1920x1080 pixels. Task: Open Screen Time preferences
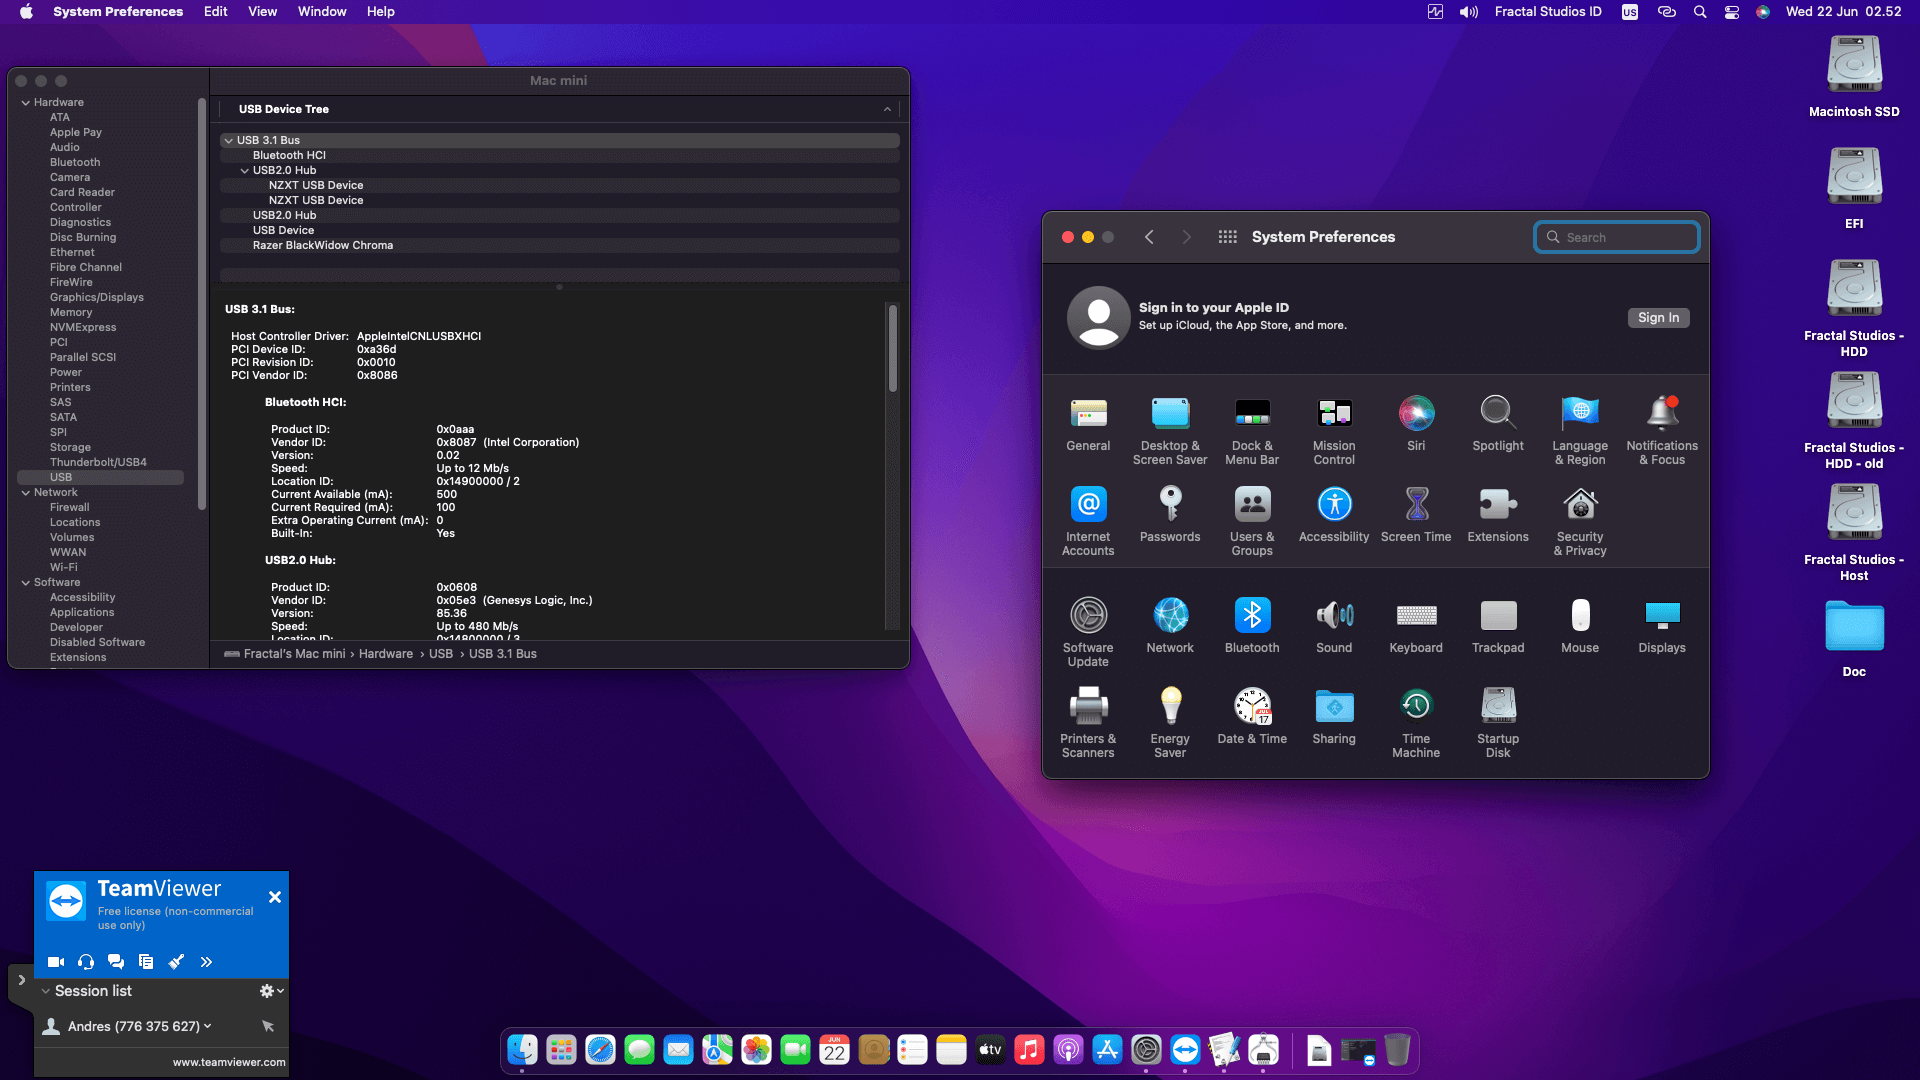click(x=1416, y=515)
